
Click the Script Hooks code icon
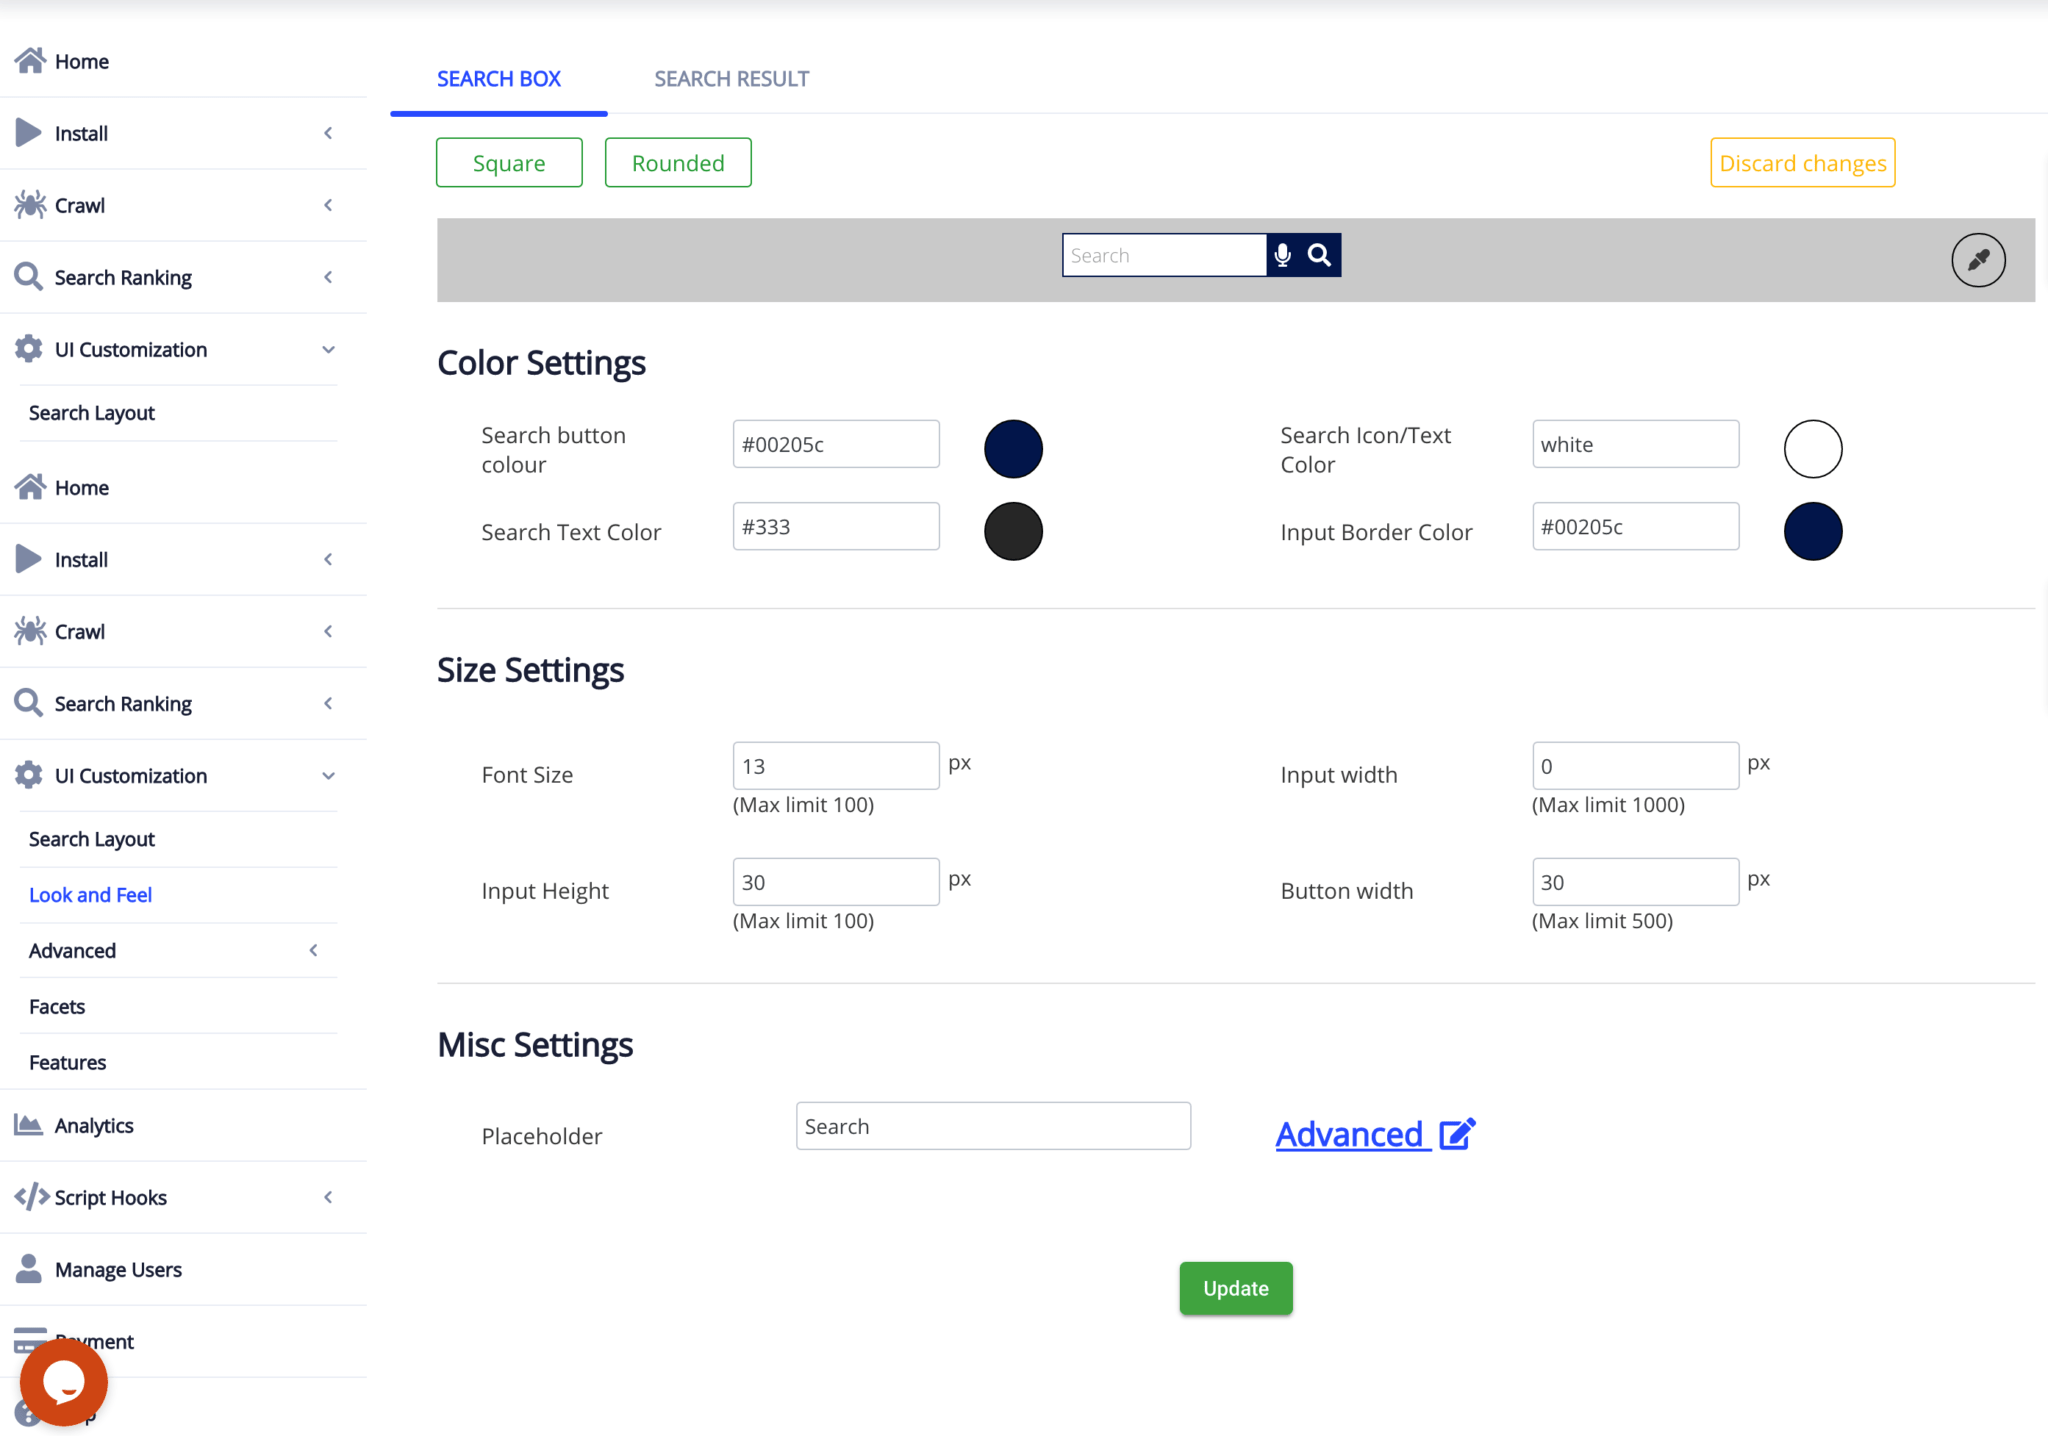[30, 1196]
